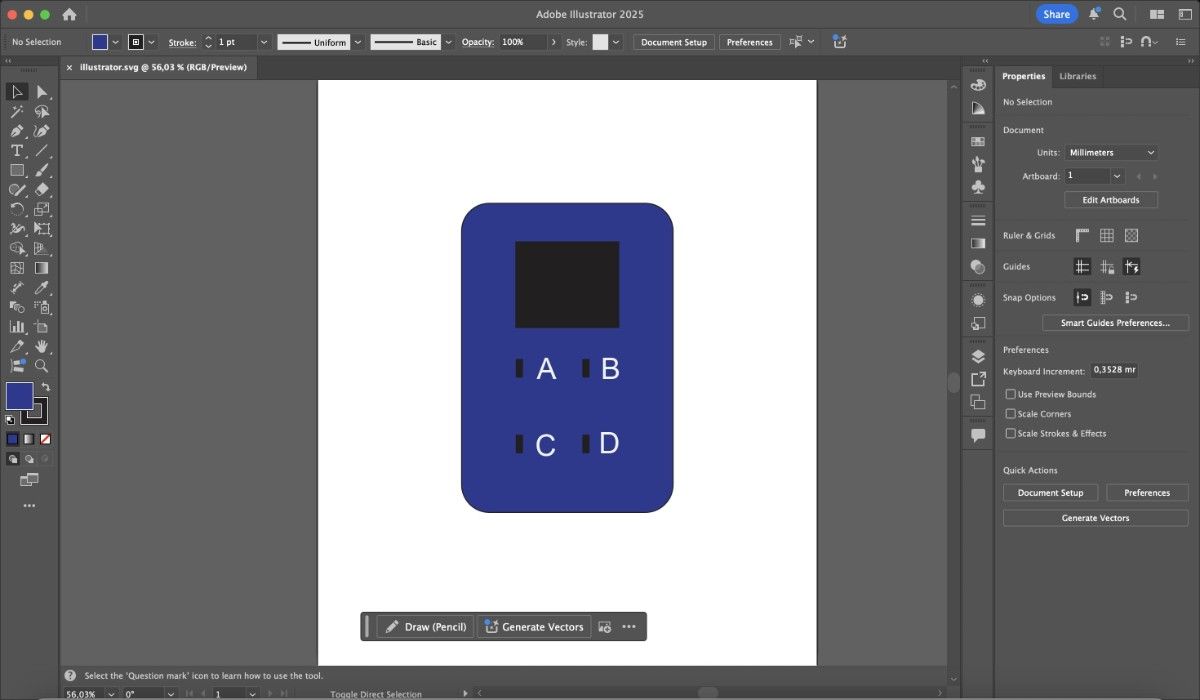Select the Pen tool
Viewport: 1200px width, 700px height.
(x=16, y=131)
